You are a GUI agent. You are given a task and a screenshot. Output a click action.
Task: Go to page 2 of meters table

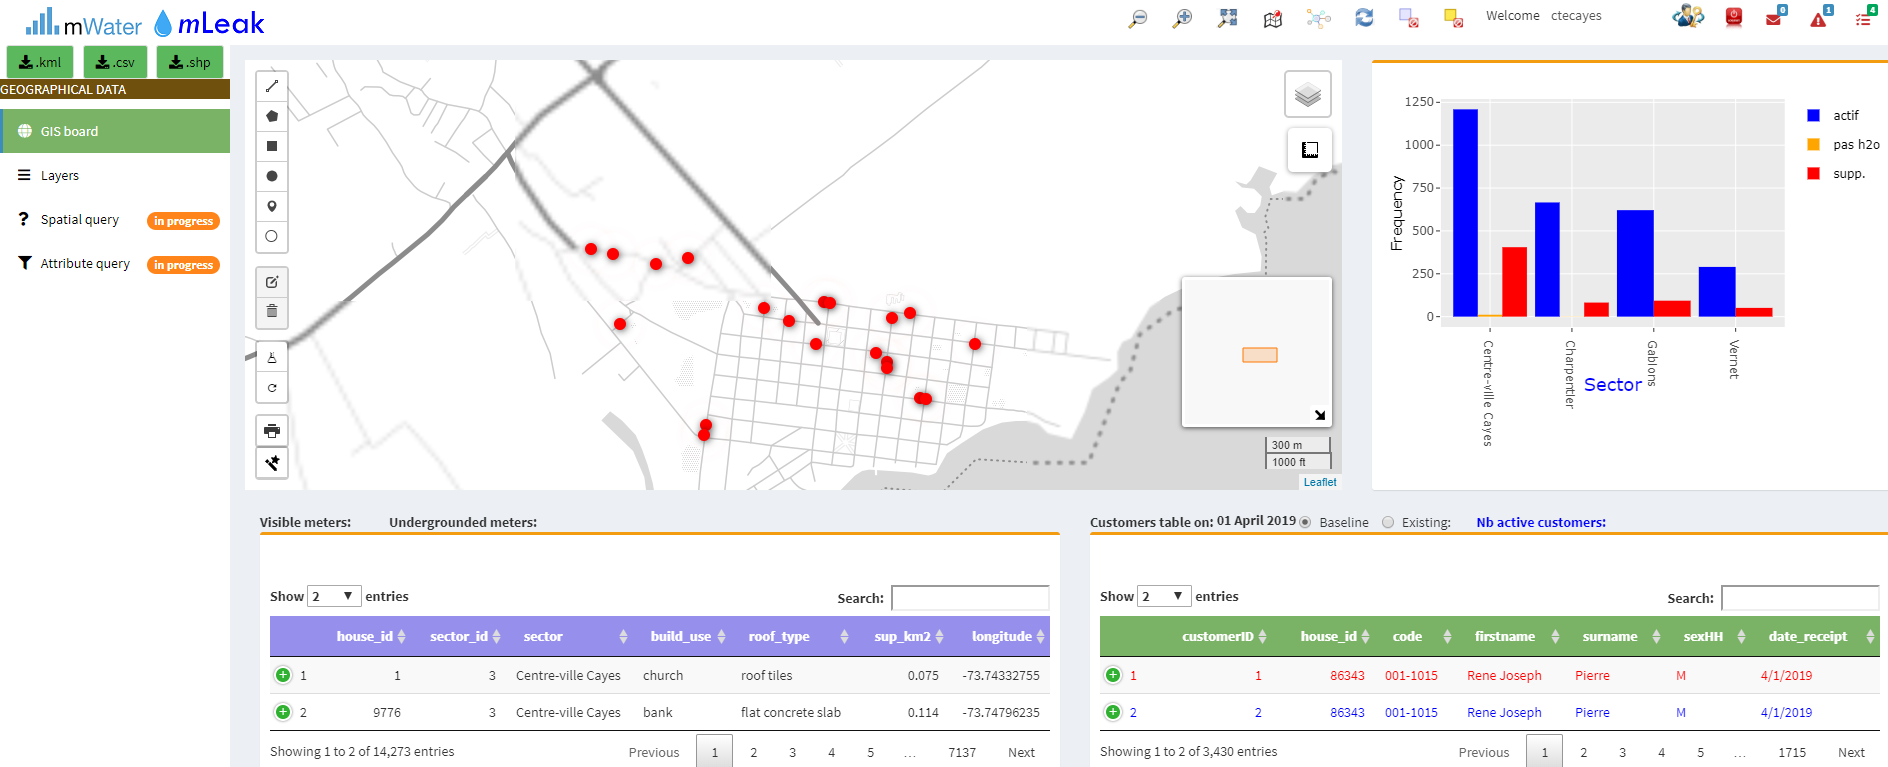(x=753, y=752)
